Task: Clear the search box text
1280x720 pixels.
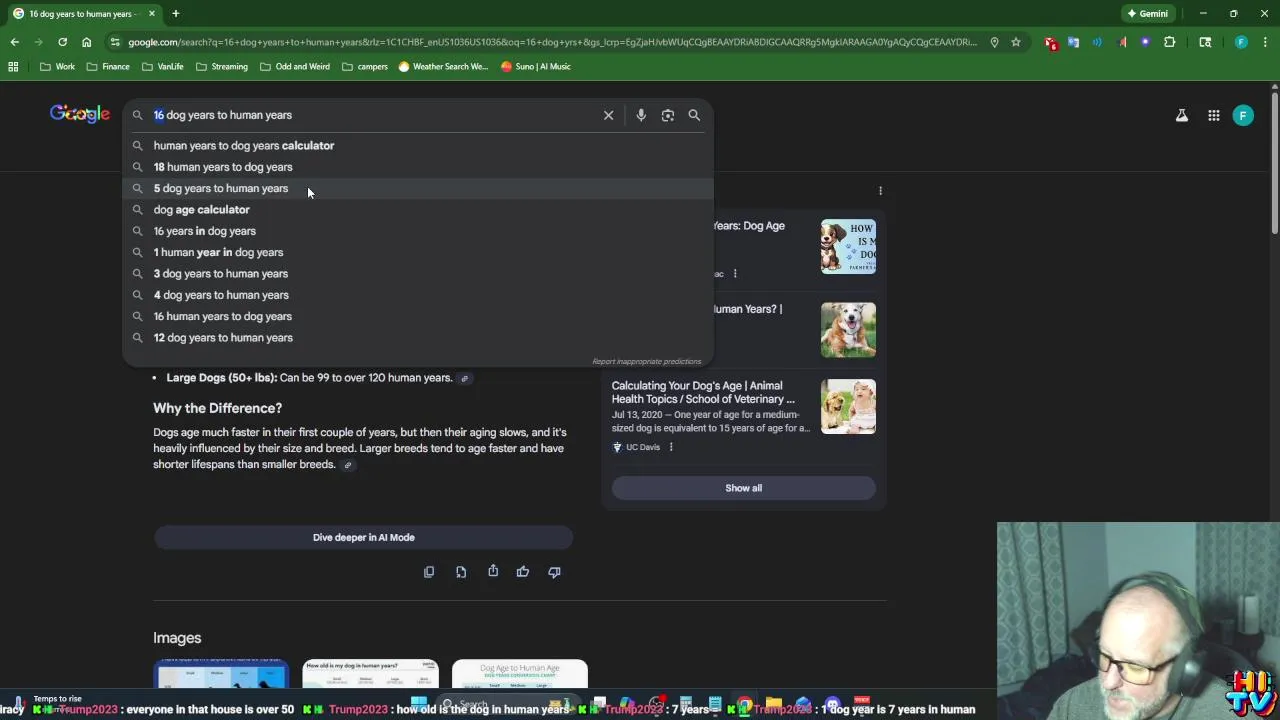Action: tap(608, 115)
